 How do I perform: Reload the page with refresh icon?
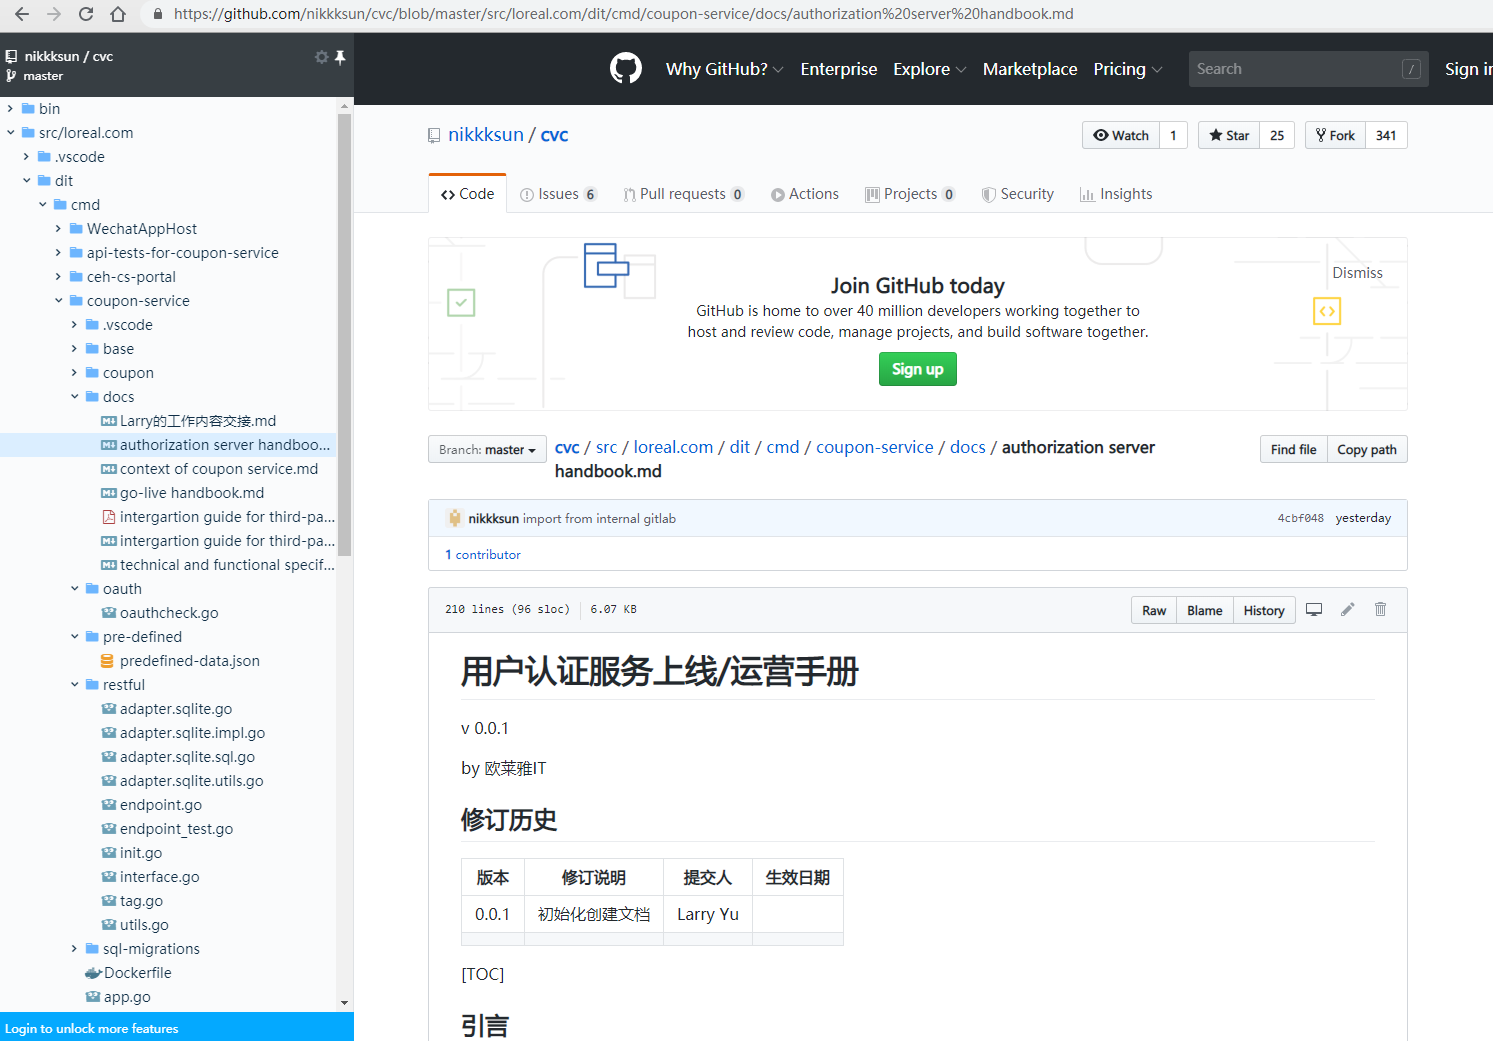[86, 14]
